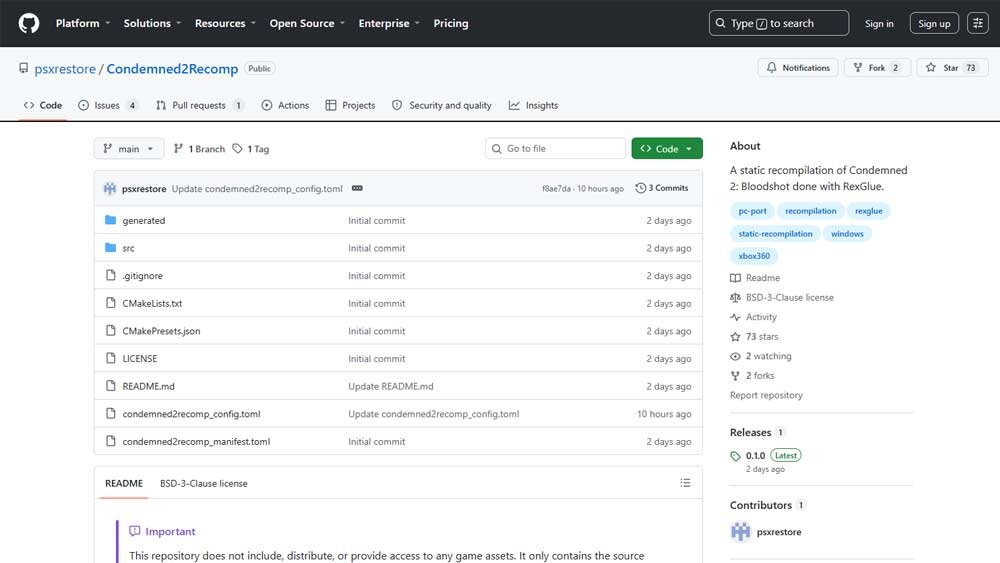
Task: Open README.md in file list
Action: (148, 386)
